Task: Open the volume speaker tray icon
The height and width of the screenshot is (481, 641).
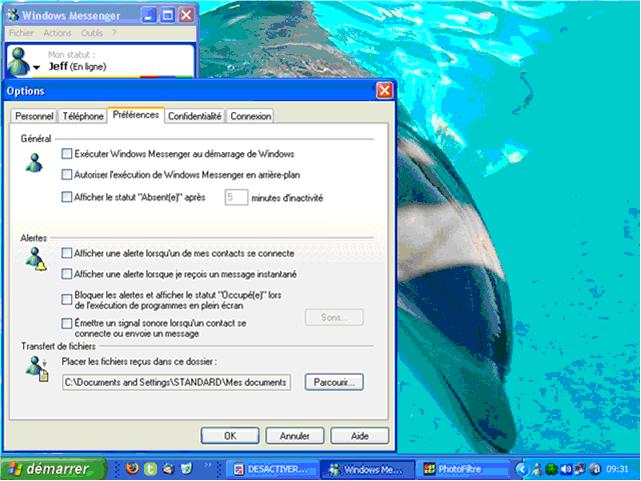Action: click(566, 469)
